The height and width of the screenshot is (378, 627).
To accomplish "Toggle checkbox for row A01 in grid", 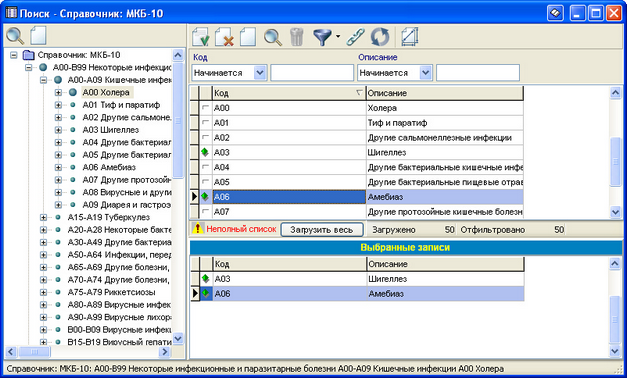I will (206, 122).
